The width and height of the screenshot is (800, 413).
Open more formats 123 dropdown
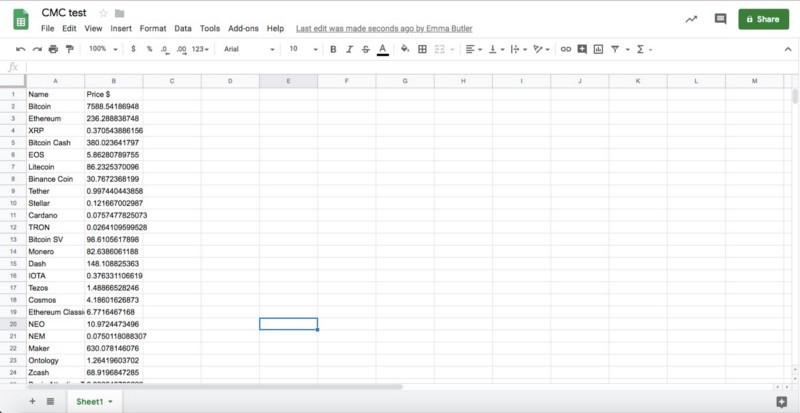pos(201,49)
